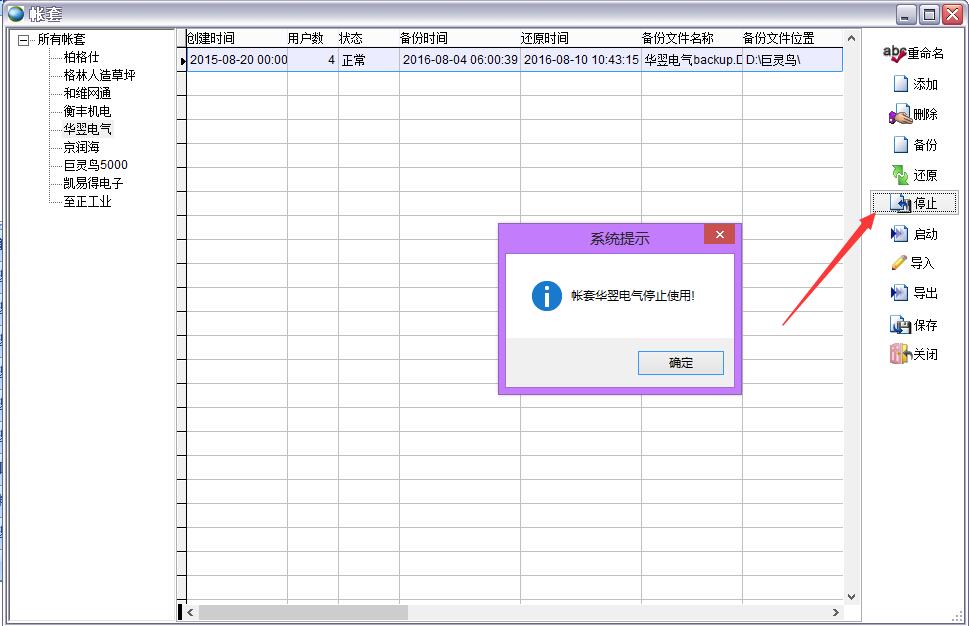The height and width of the screenshot is (626, 969).
Task: Click the Add (添加) account set icon
Action: [900, 85]
